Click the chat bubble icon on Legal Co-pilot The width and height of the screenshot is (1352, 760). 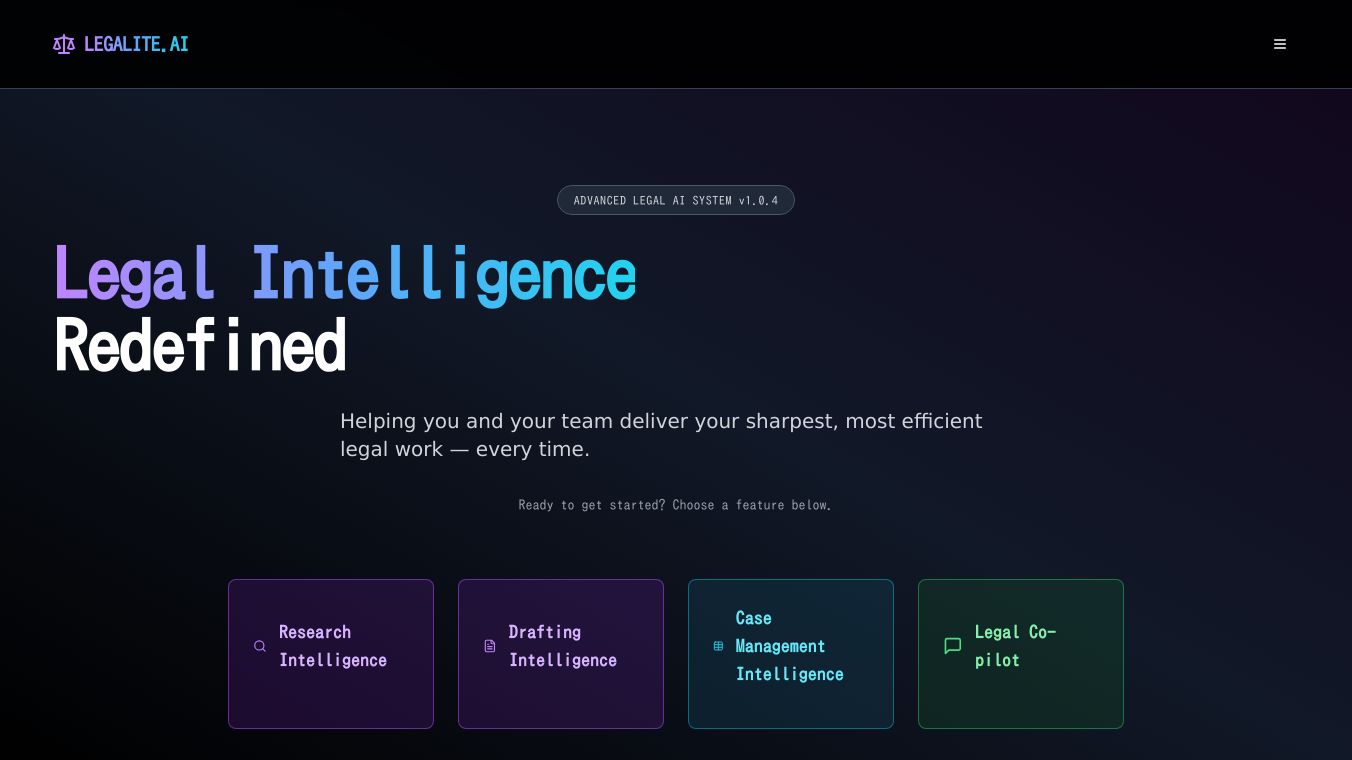click(953, 646)
